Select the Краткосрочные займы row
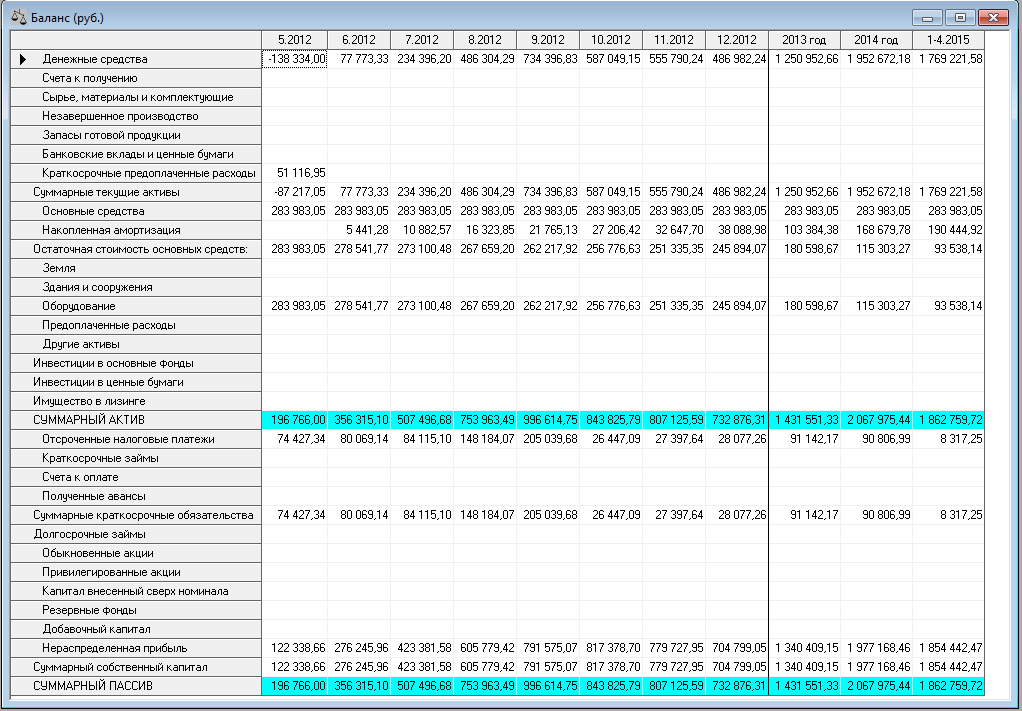The width and height of the screenshot is (1022, 711). click(x=136, y=458)
